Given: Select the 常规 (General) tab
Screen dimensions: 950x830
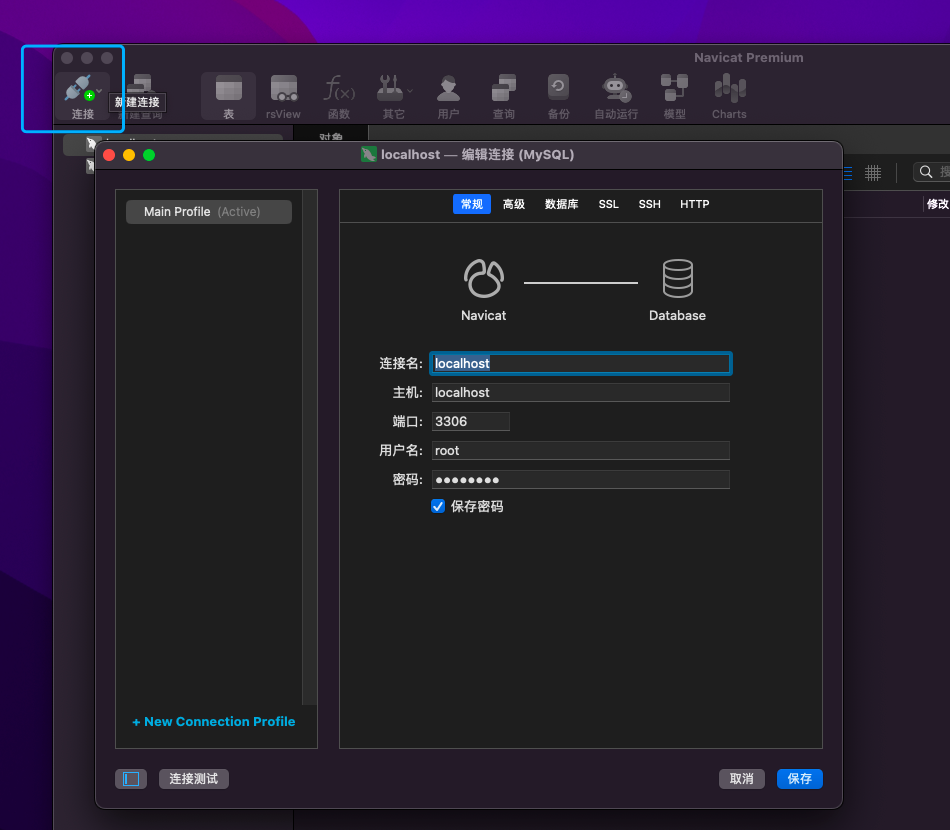Looking at the screenshot, I should click(472, 204).
